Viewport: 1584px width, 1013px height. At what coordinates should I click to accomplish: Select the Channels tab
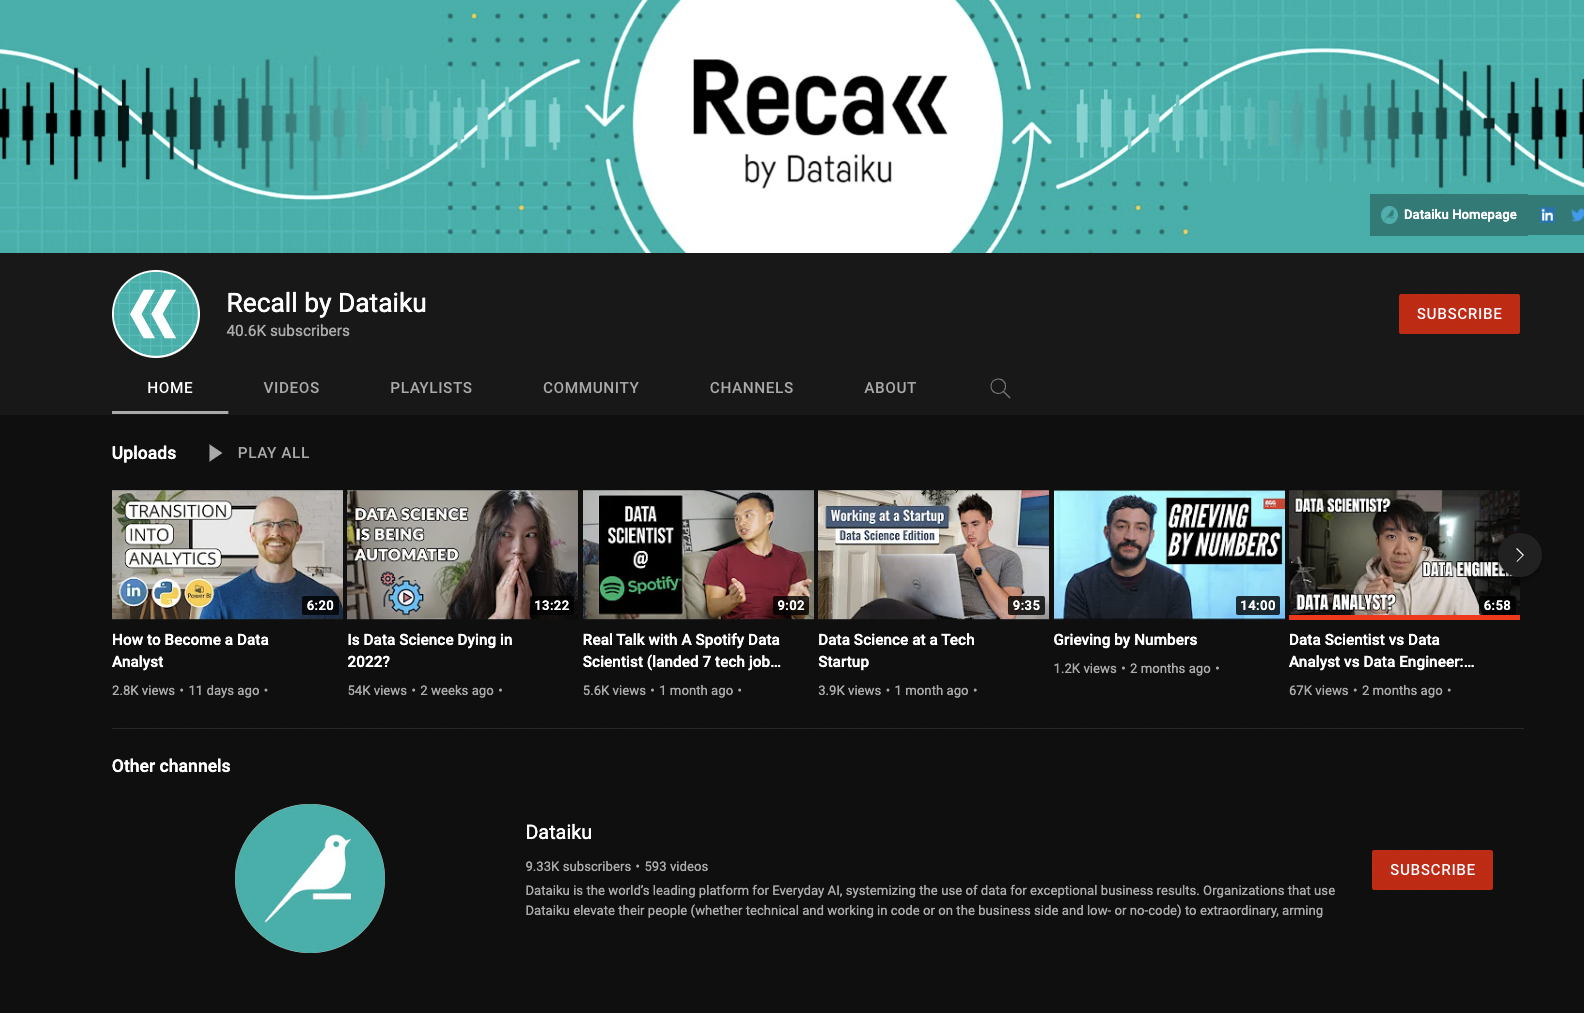point(752,388)
